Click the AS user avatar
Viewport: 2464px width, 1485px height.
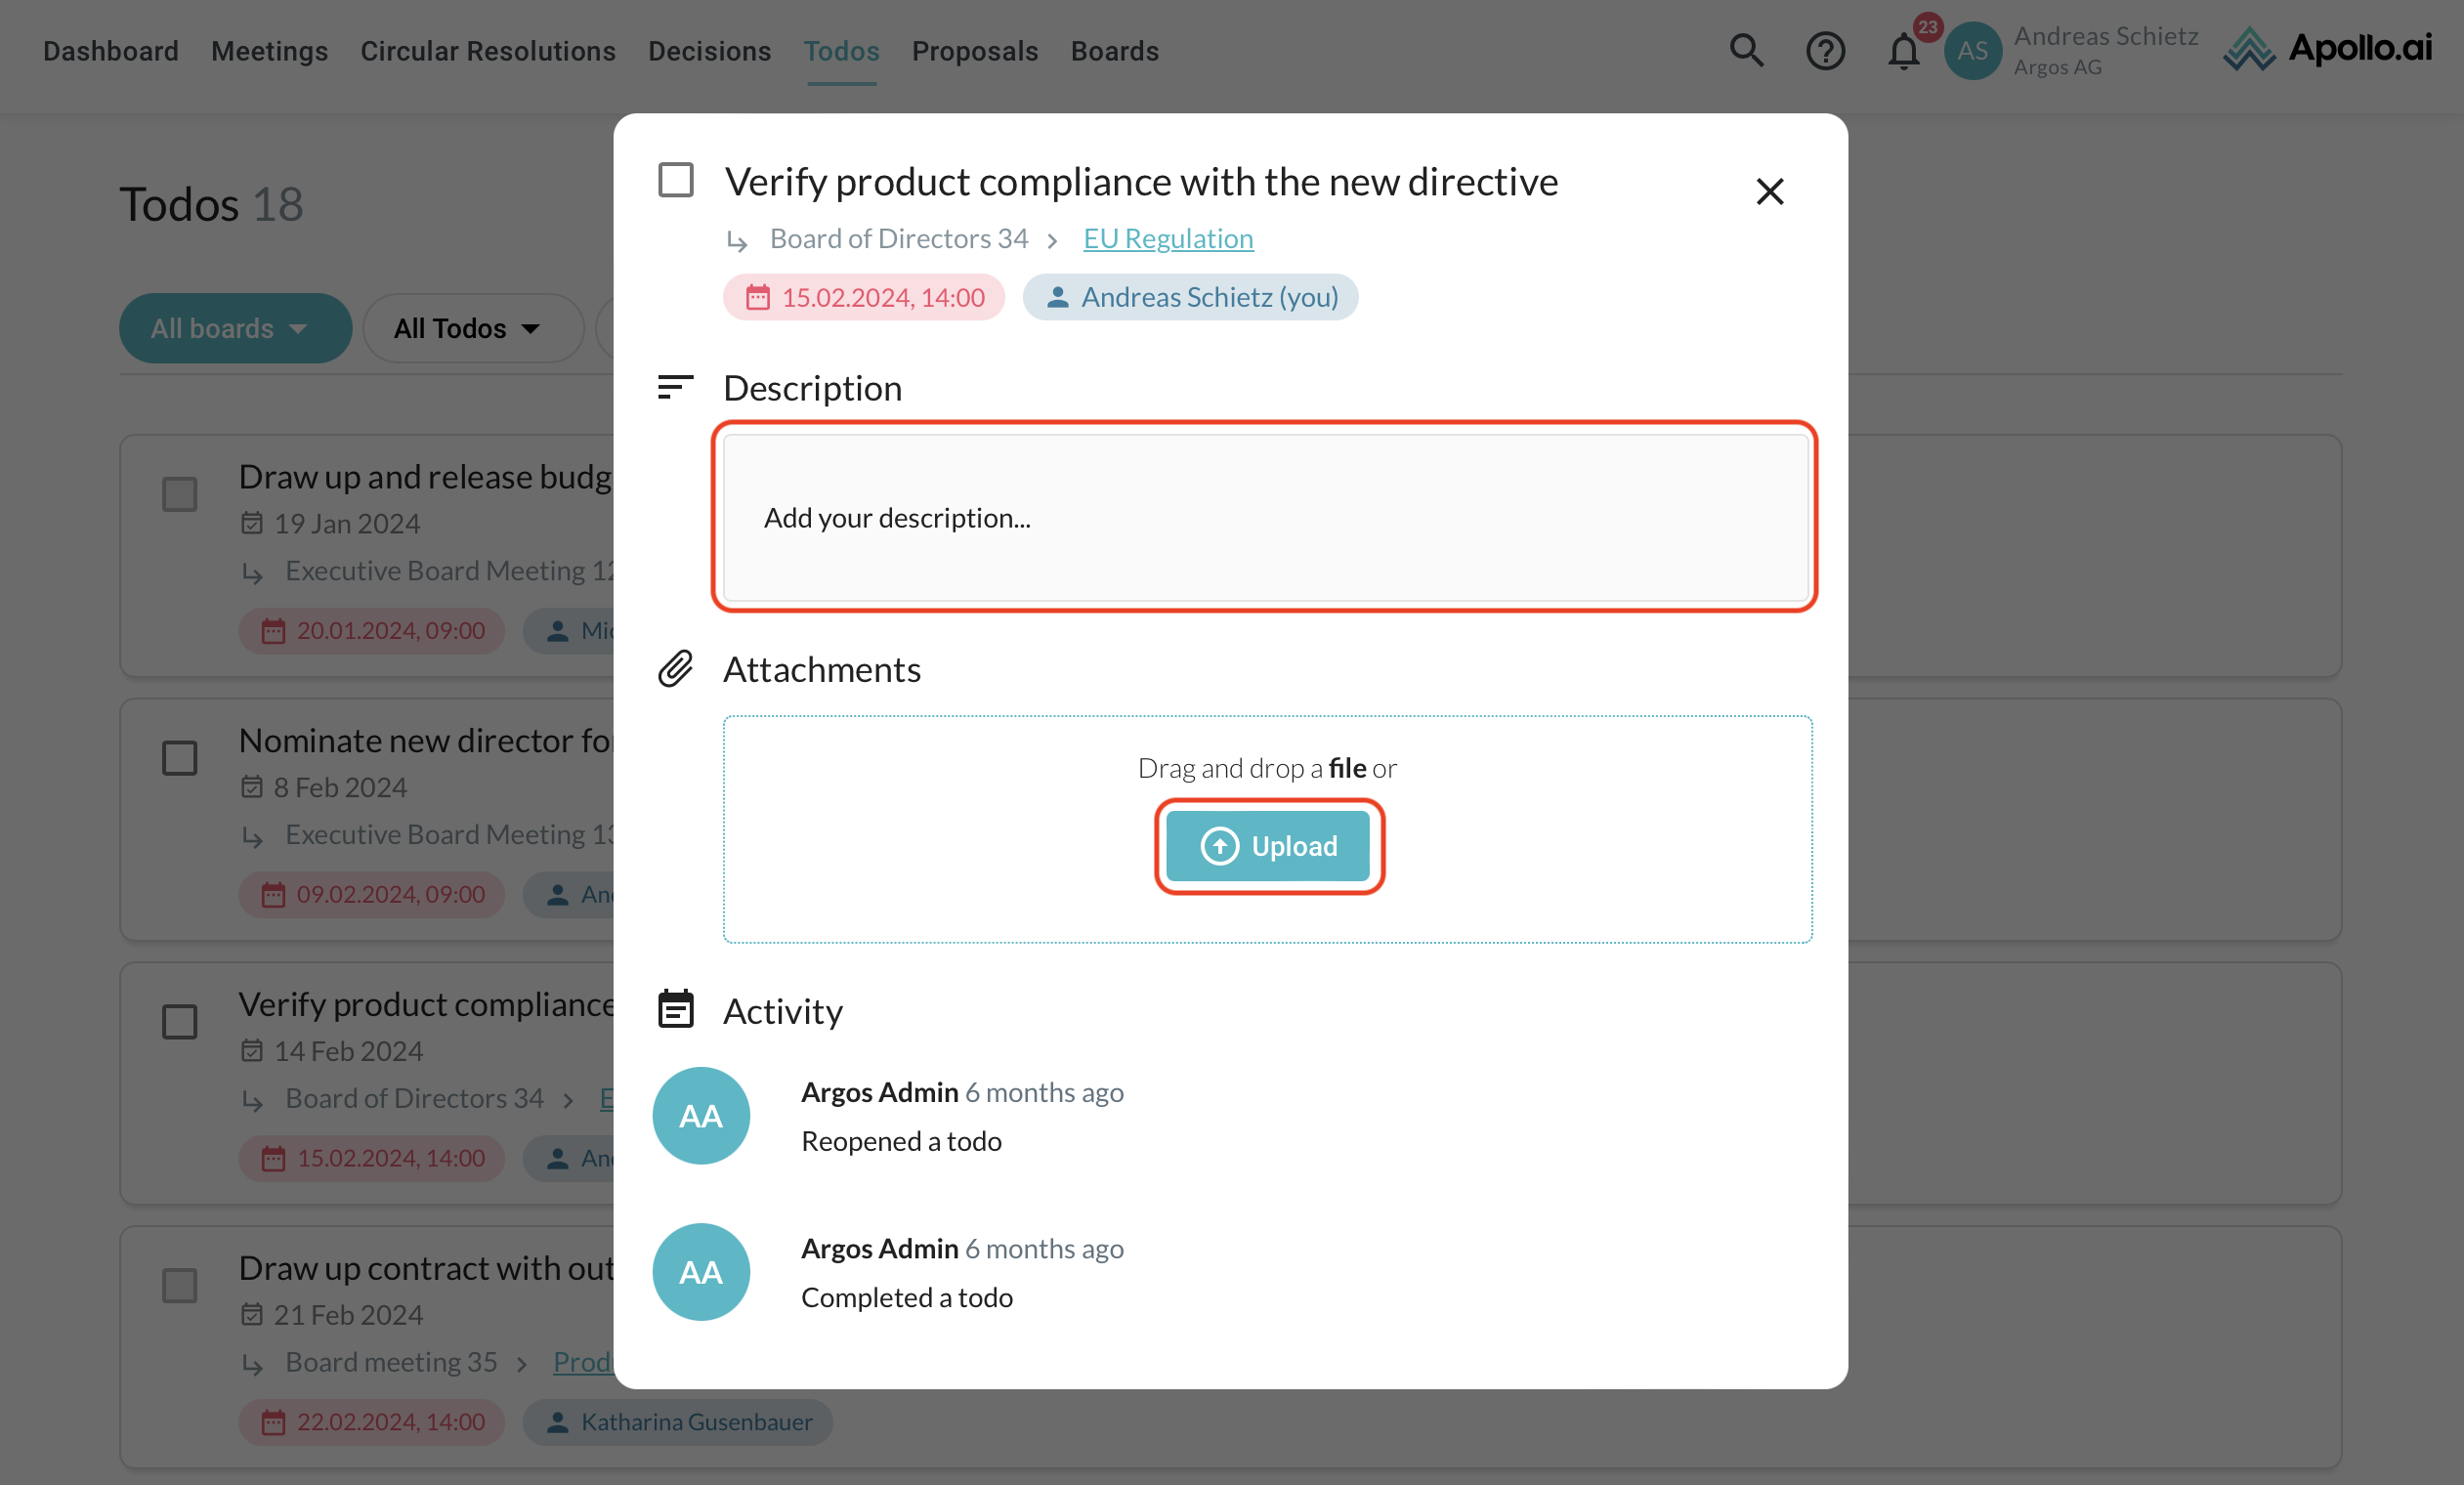[x=1972, y=51]
